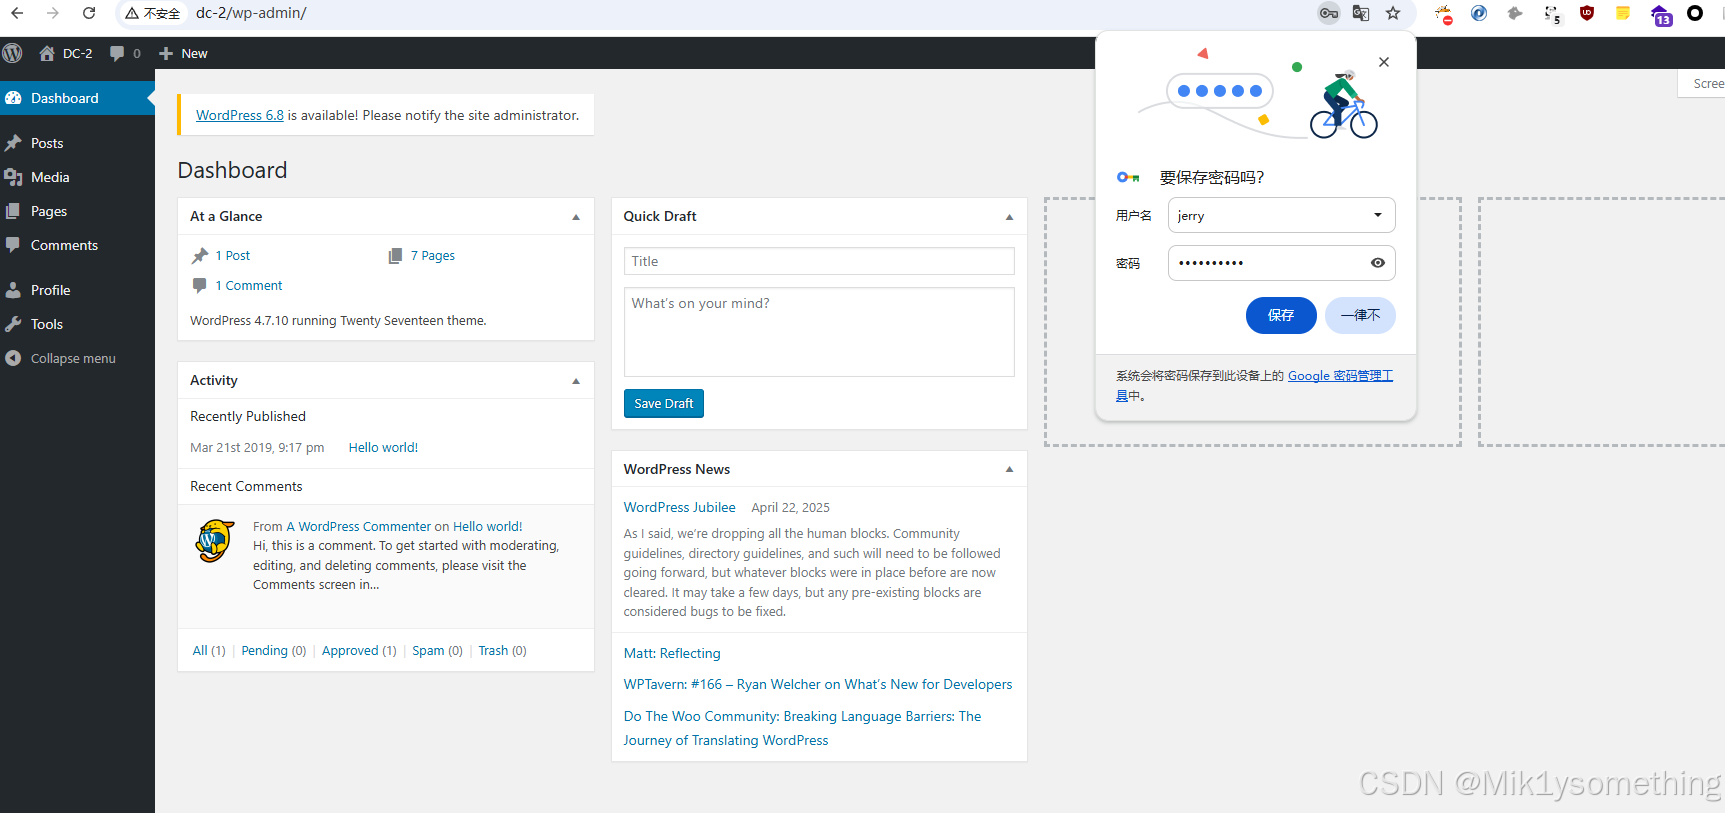
Task: Click the translate page icon
Action: pyautogui.click(x=1361, y=13)
